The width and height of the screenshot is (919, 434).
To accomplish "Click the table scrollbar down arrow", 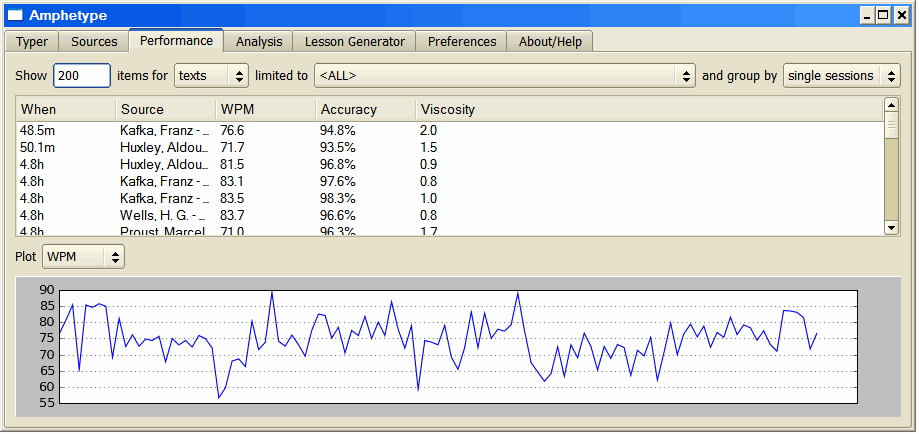I will coord(891,228).
